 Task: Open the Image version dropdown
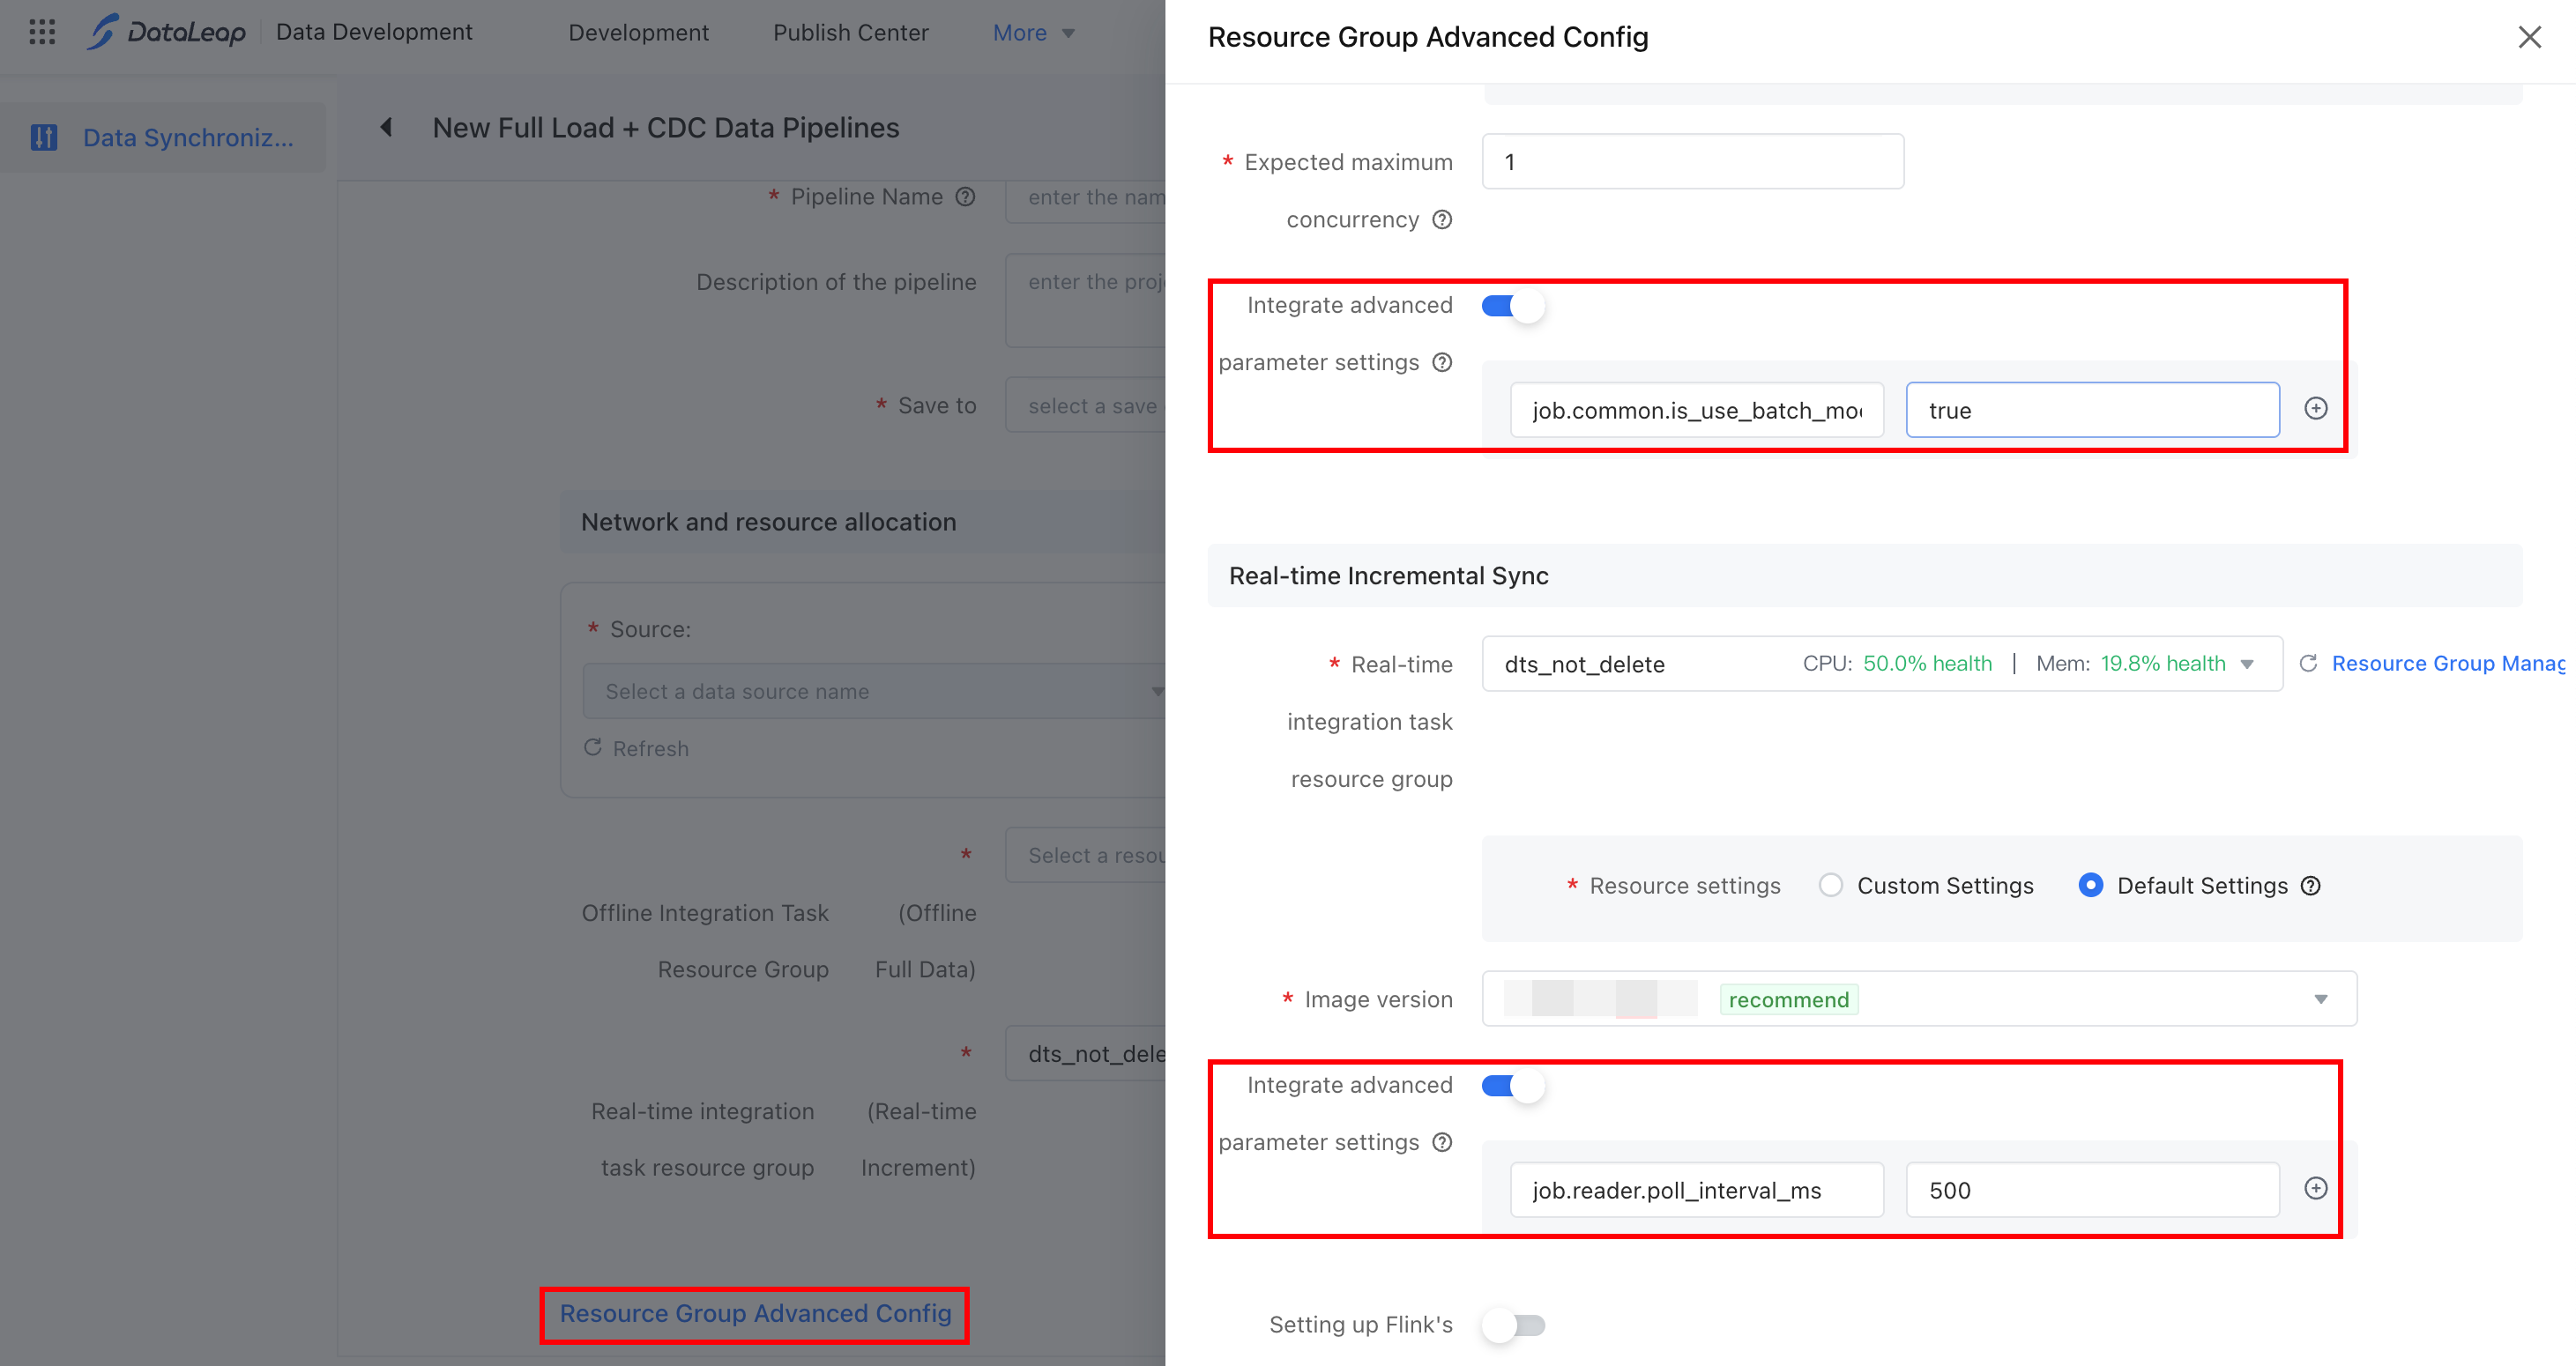pos(1919,999)
